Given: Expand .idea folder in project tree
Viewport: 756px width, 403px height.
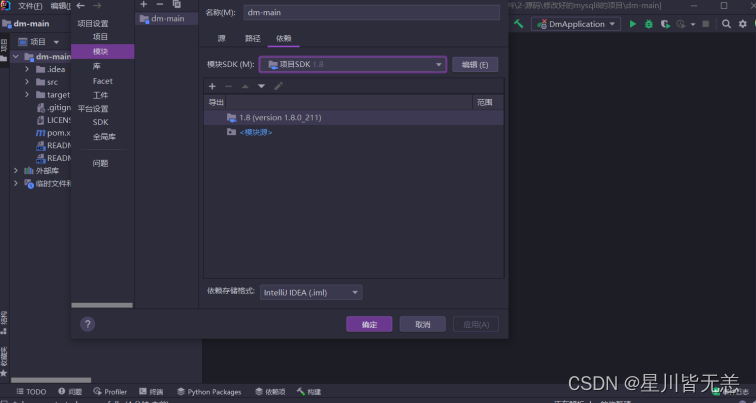Looking at the screenshot, I should [27, 69].
